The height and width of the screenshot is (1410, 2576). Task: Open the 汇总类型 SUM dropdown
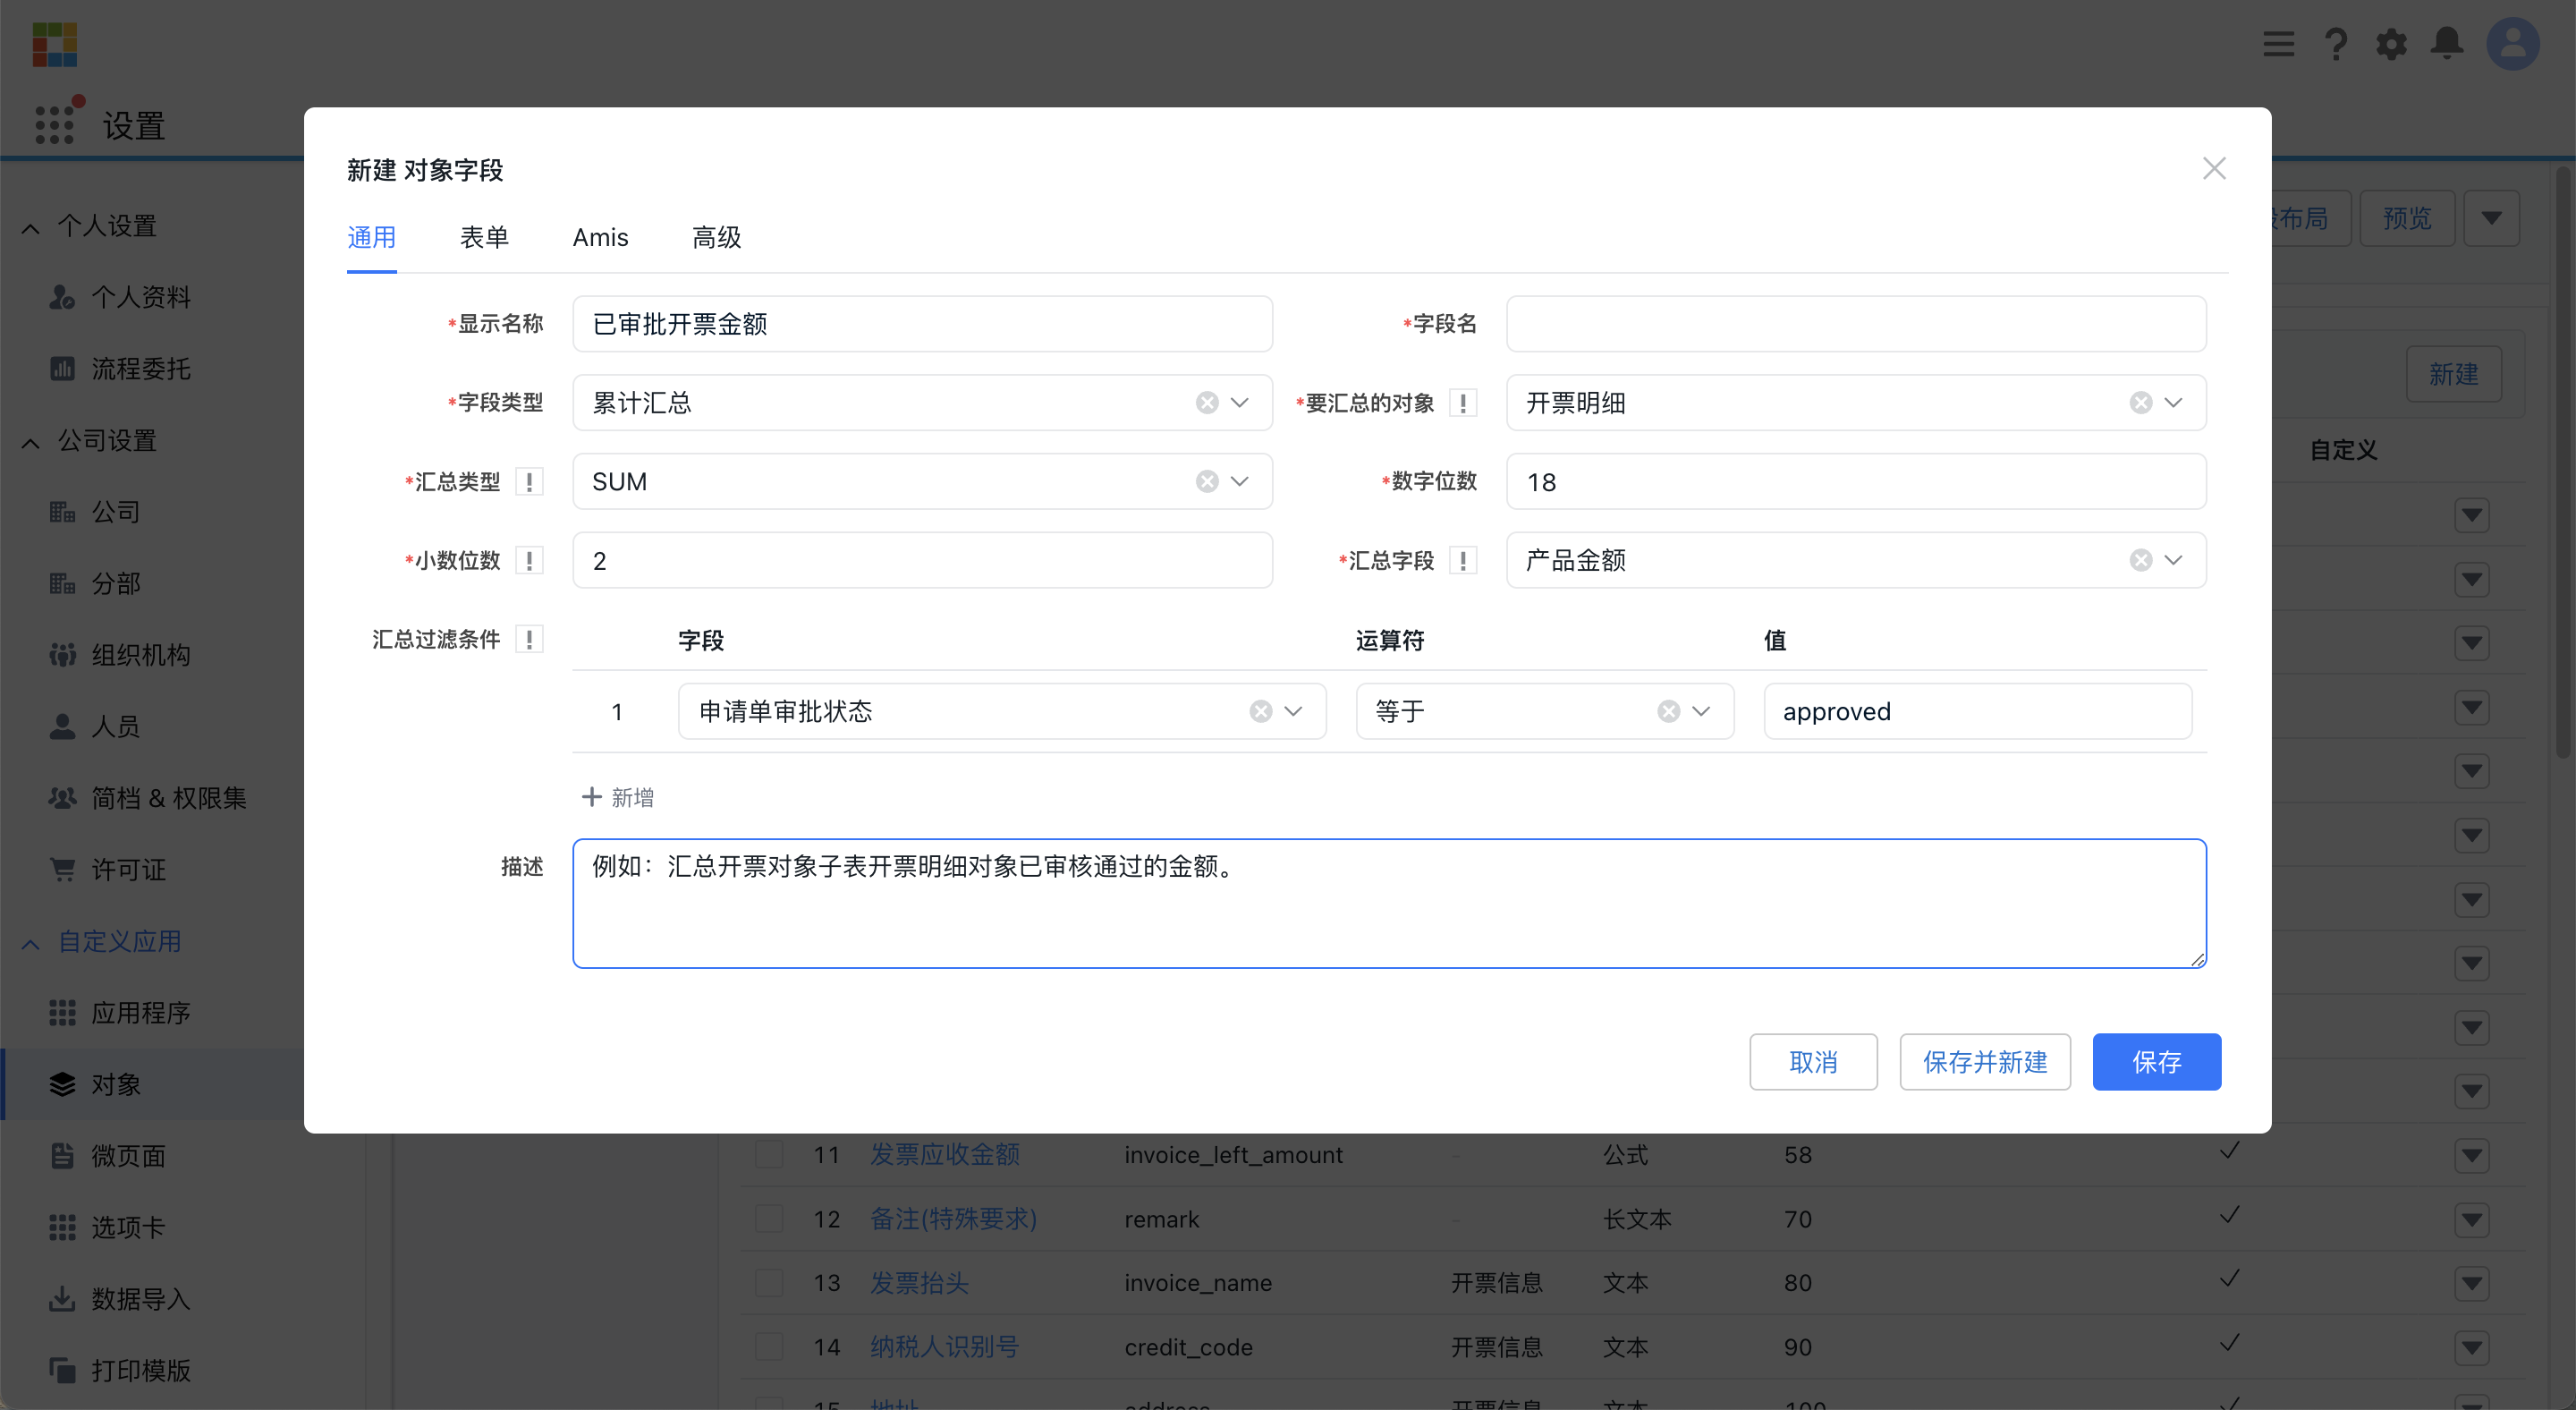pos(1239,481)
